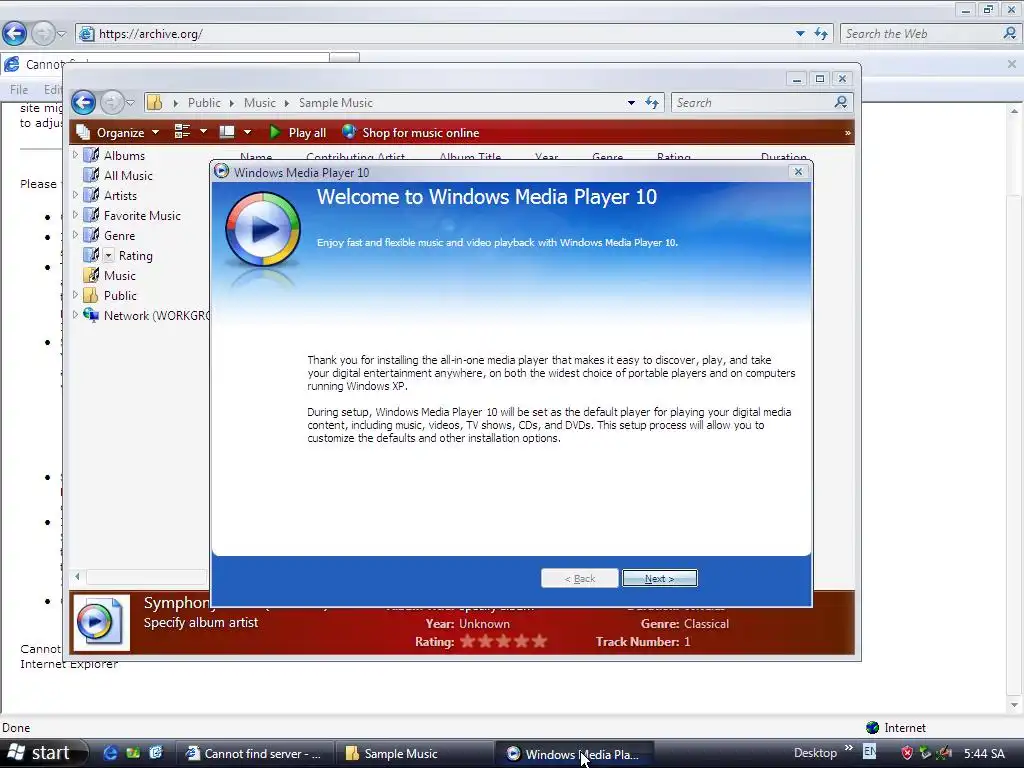Click search magnifier icon in explorer
Screen dimensions: 1024x768
pos(840,102)
